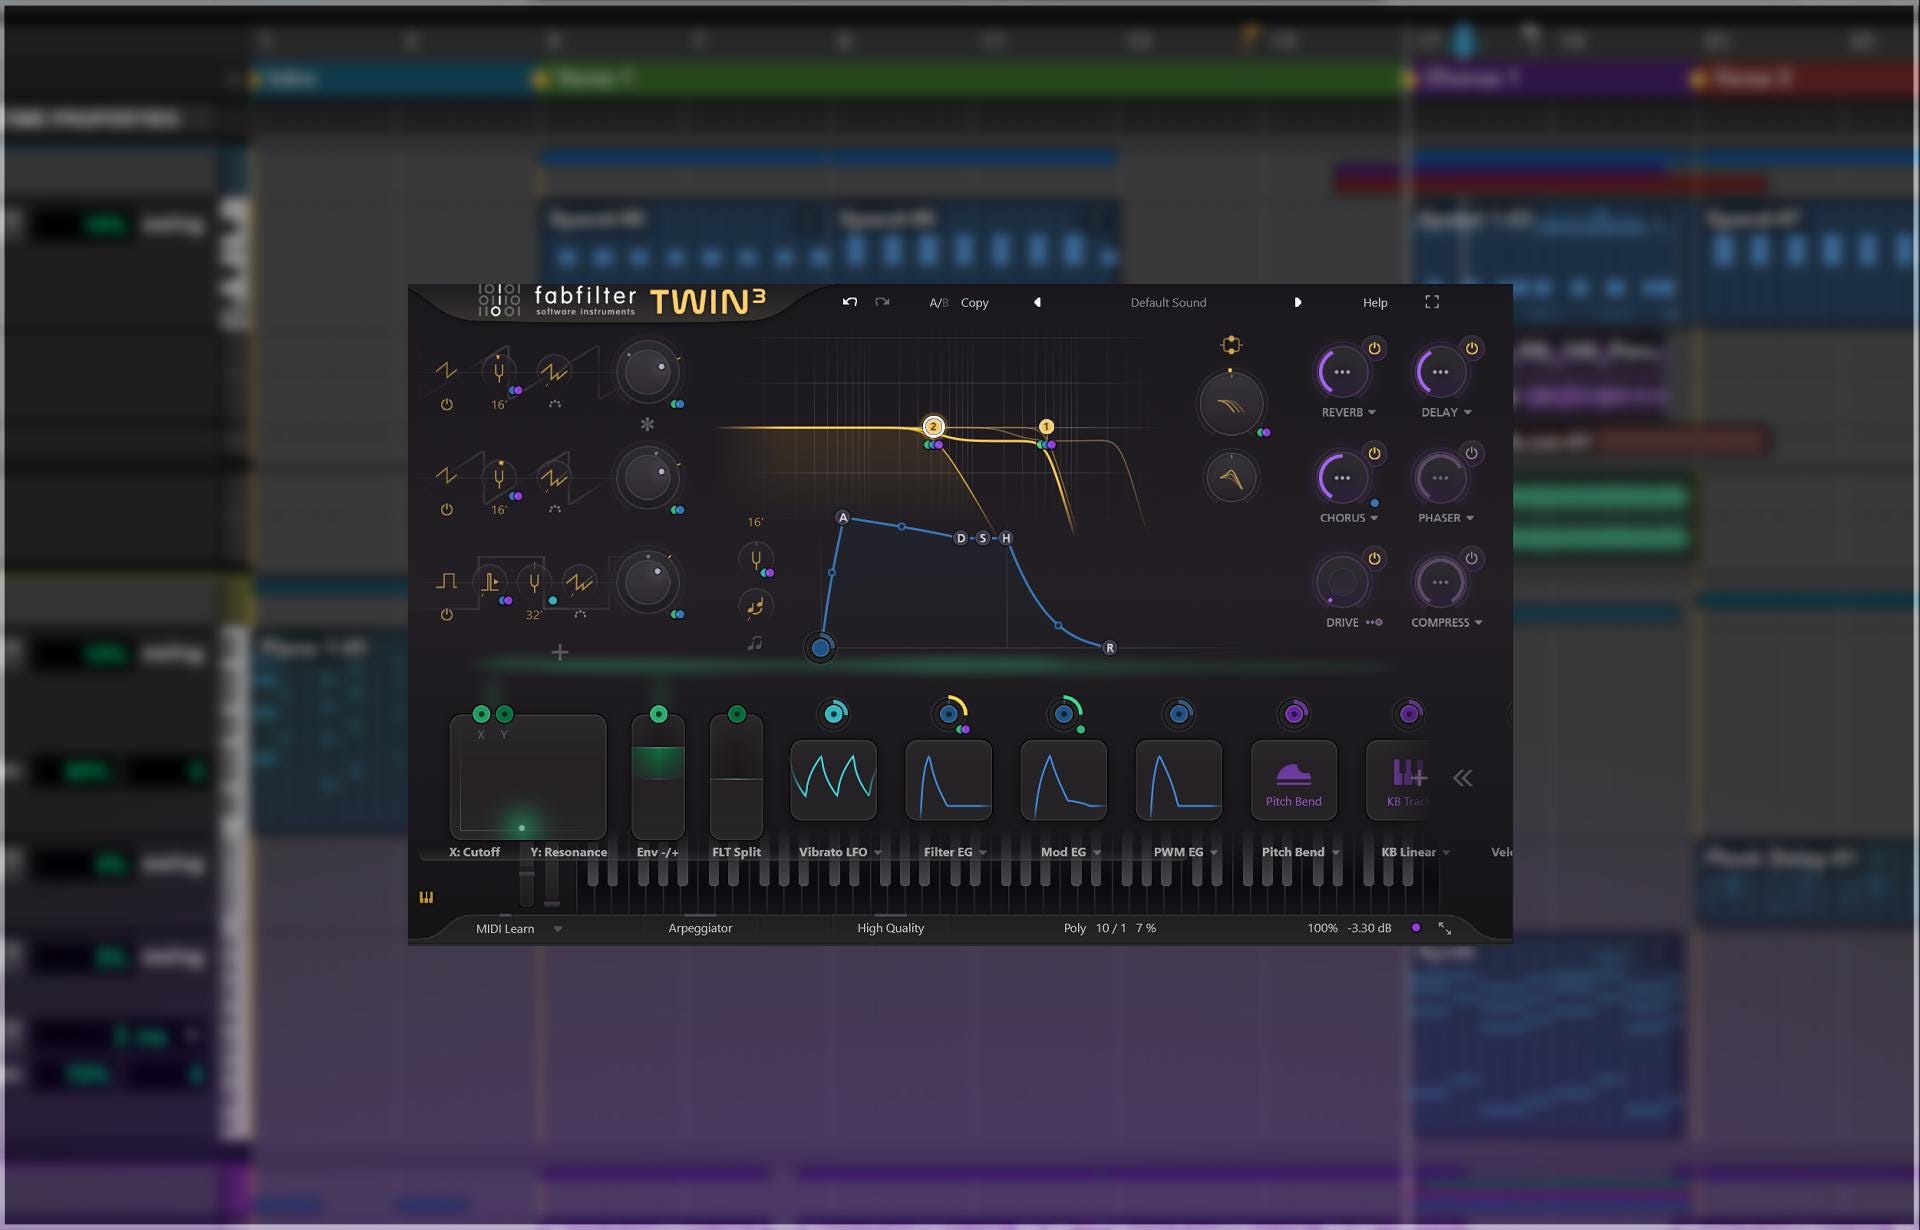Click the undo arrow in the header
The image size is (1920, 1230).
tap(849, 302)
